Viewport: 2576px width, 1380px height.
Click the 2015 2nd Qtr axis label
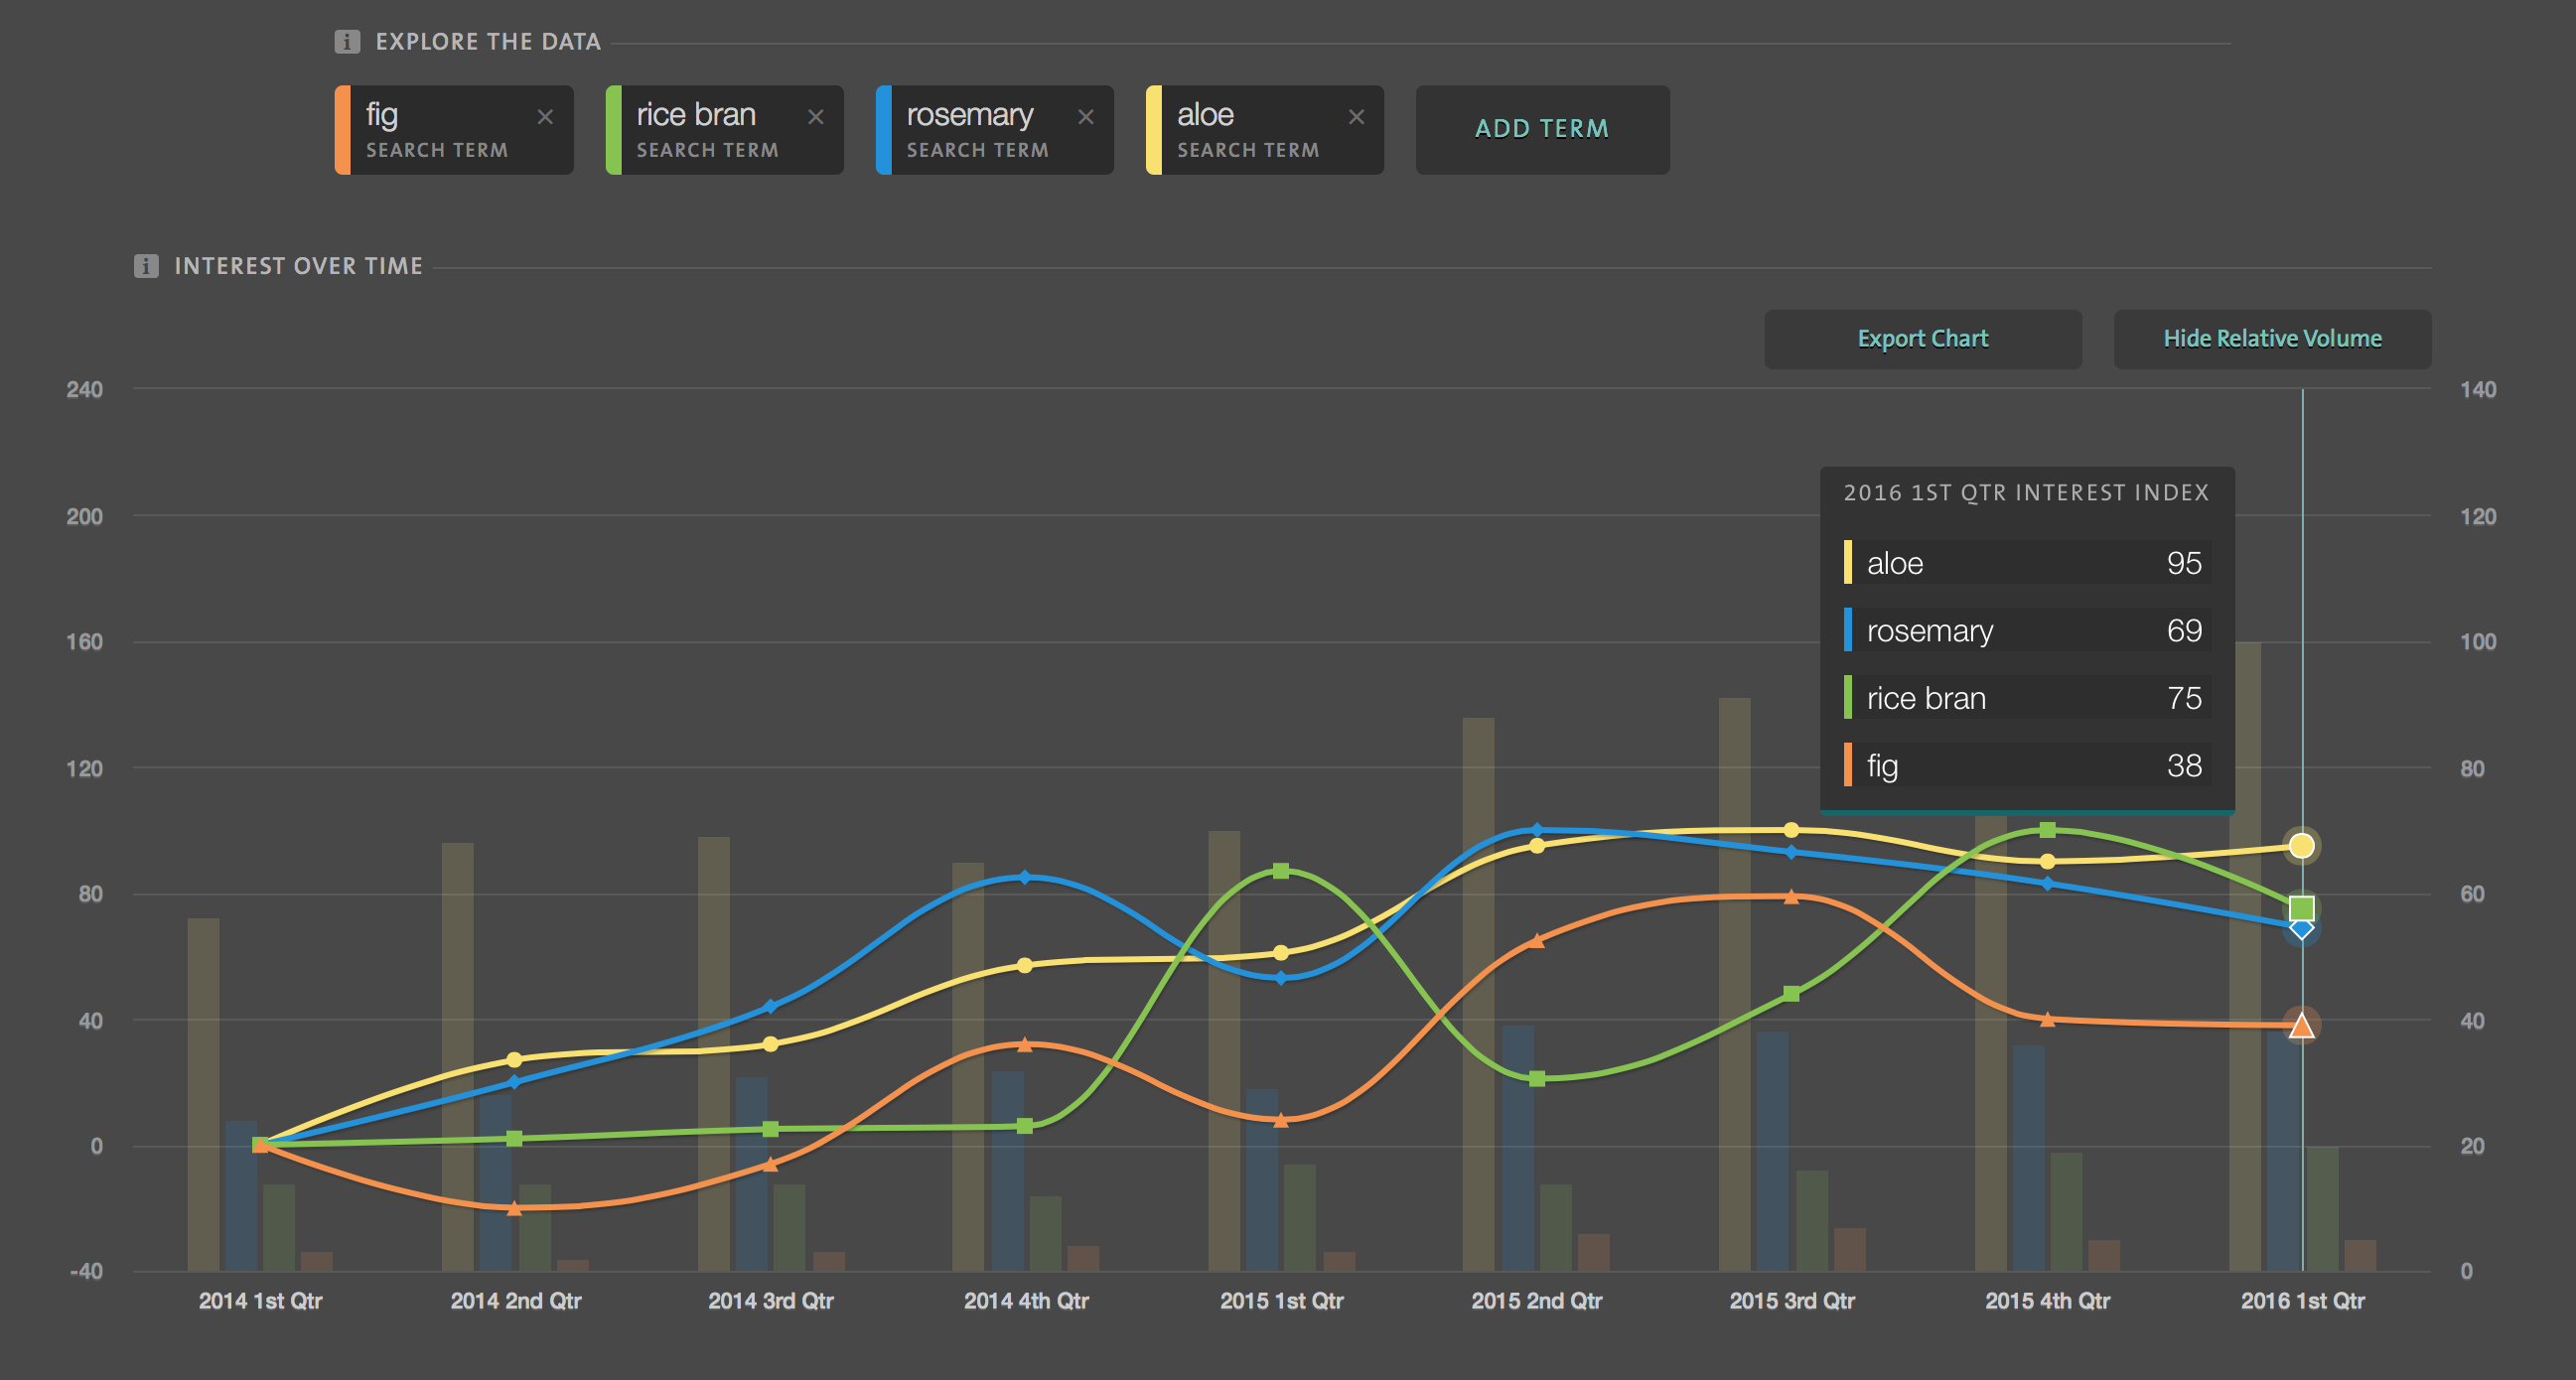1536,1301
